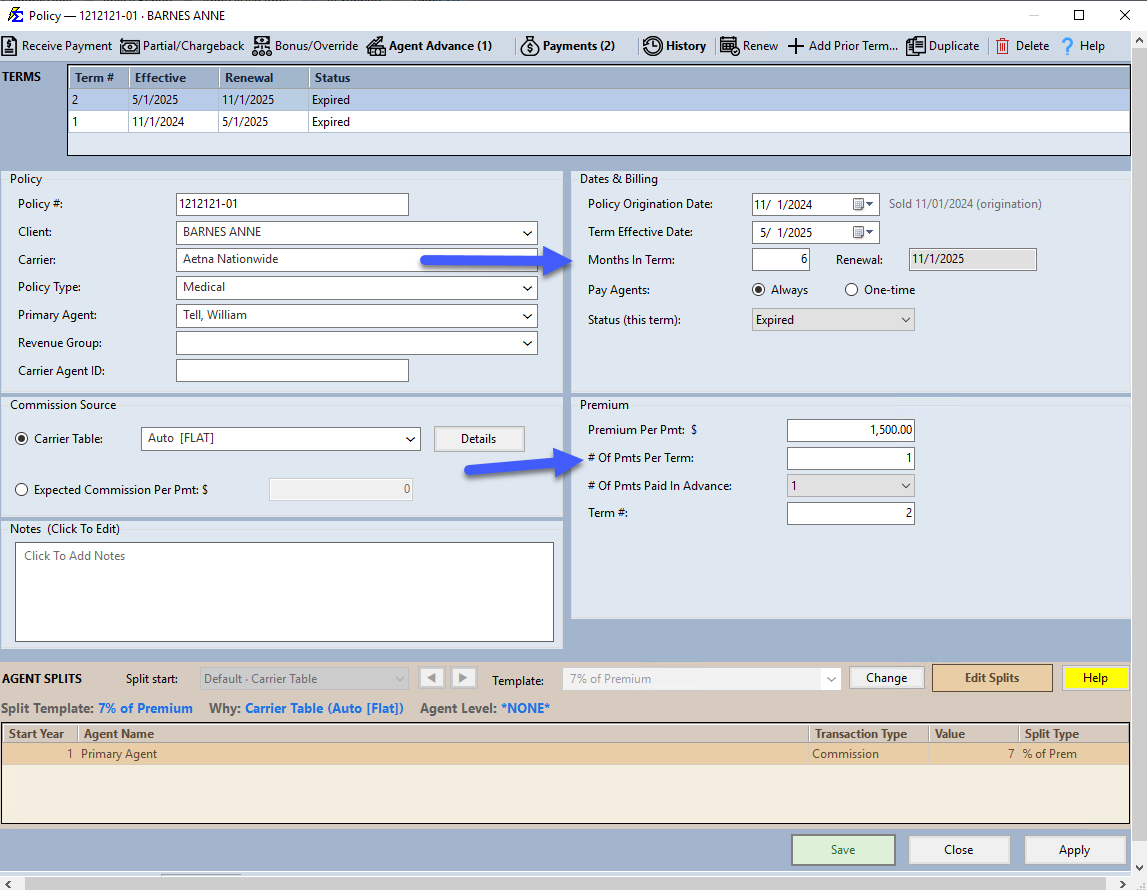Click the Premium Per Pmt field

click(851, 430)
